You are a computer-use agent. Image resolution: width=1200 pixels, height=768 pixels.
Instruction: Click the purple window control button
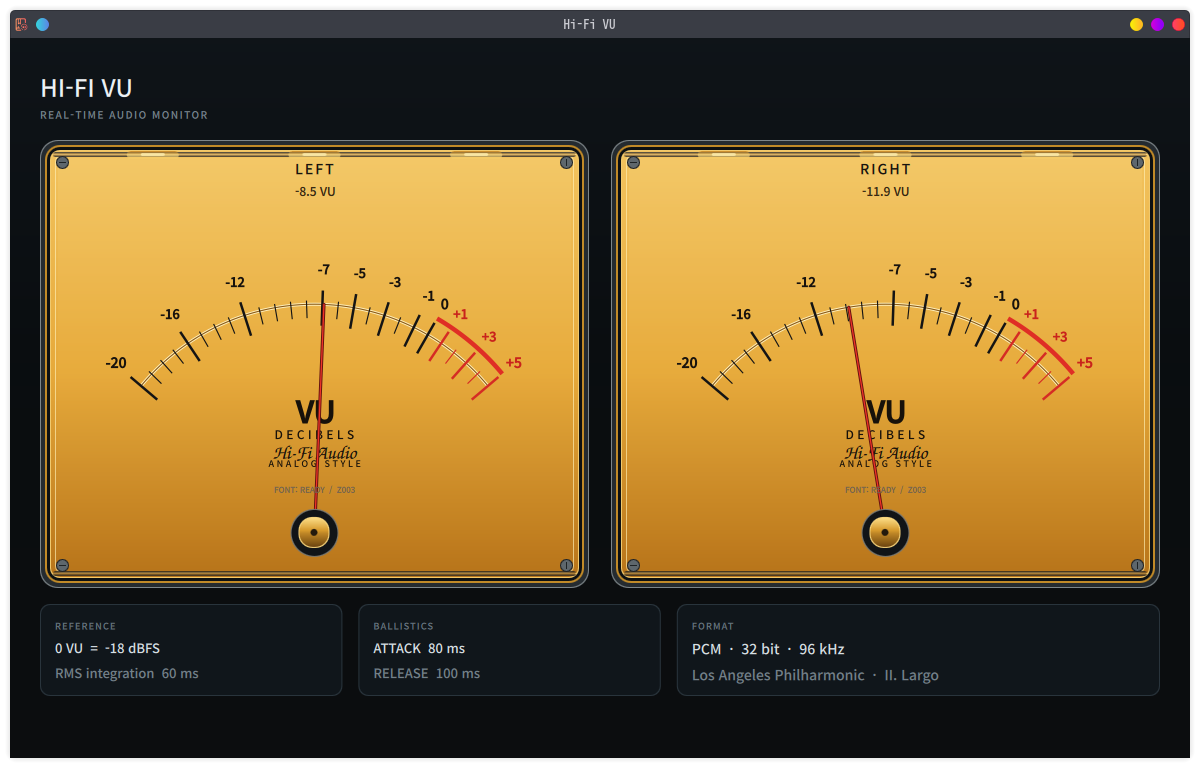tap(1157, 24)
